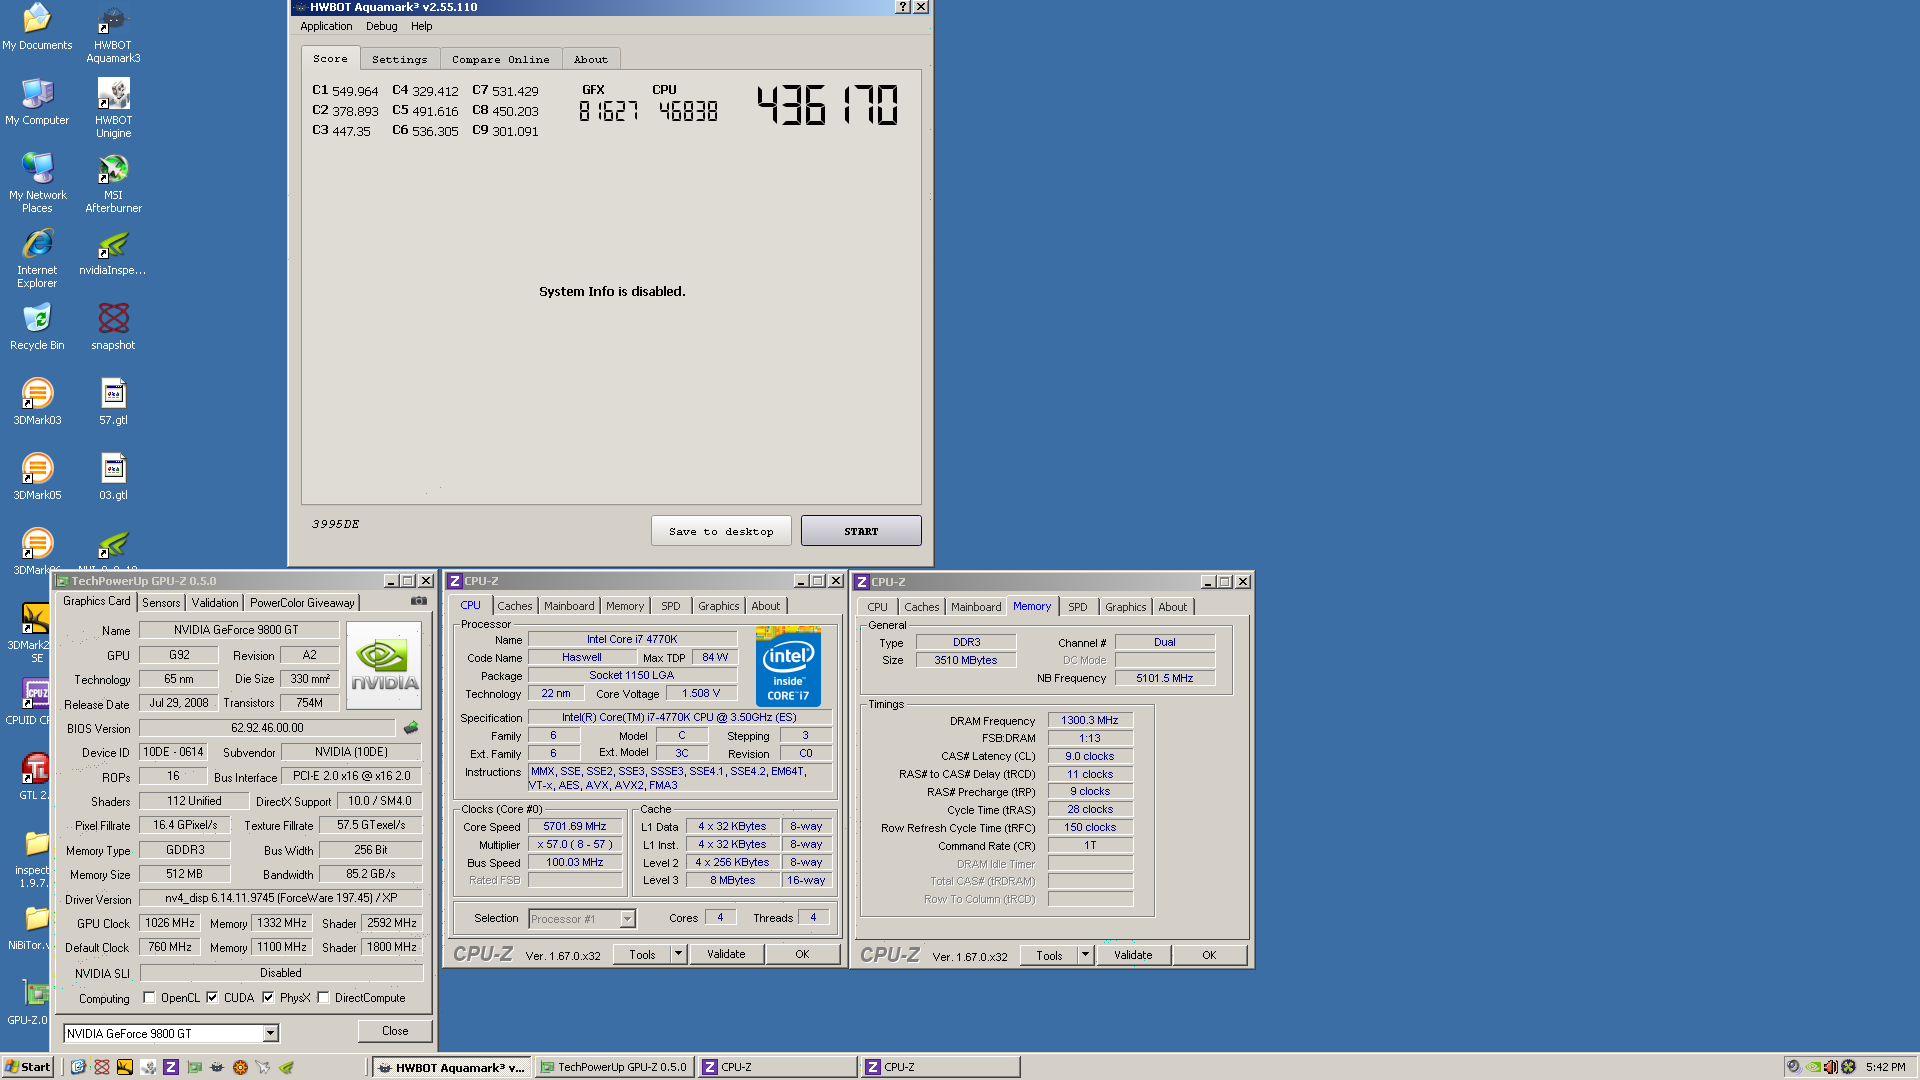This screenshot has width=1920, height=1080.
Task: Click the Core Speed value 5701.69 MHz
Action: [x=575, y=827]
